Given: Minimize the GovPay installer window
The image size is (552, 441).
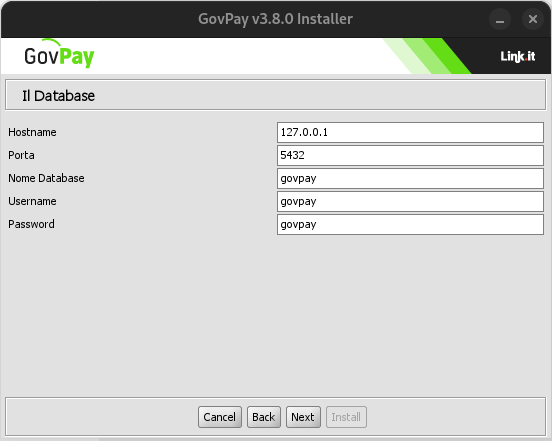Looking at the screenshot, I should [500, 19].
